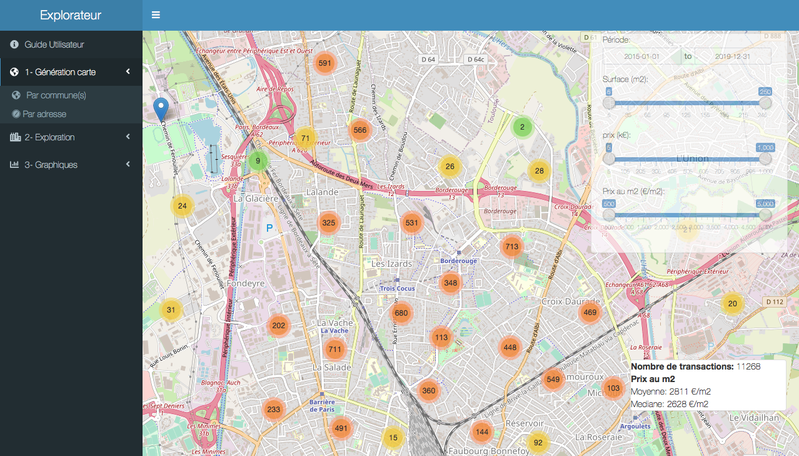The height and width of the screenshot is (456, 799).
Task: Click the globe icon beside Génération carte
Action: 14,72
